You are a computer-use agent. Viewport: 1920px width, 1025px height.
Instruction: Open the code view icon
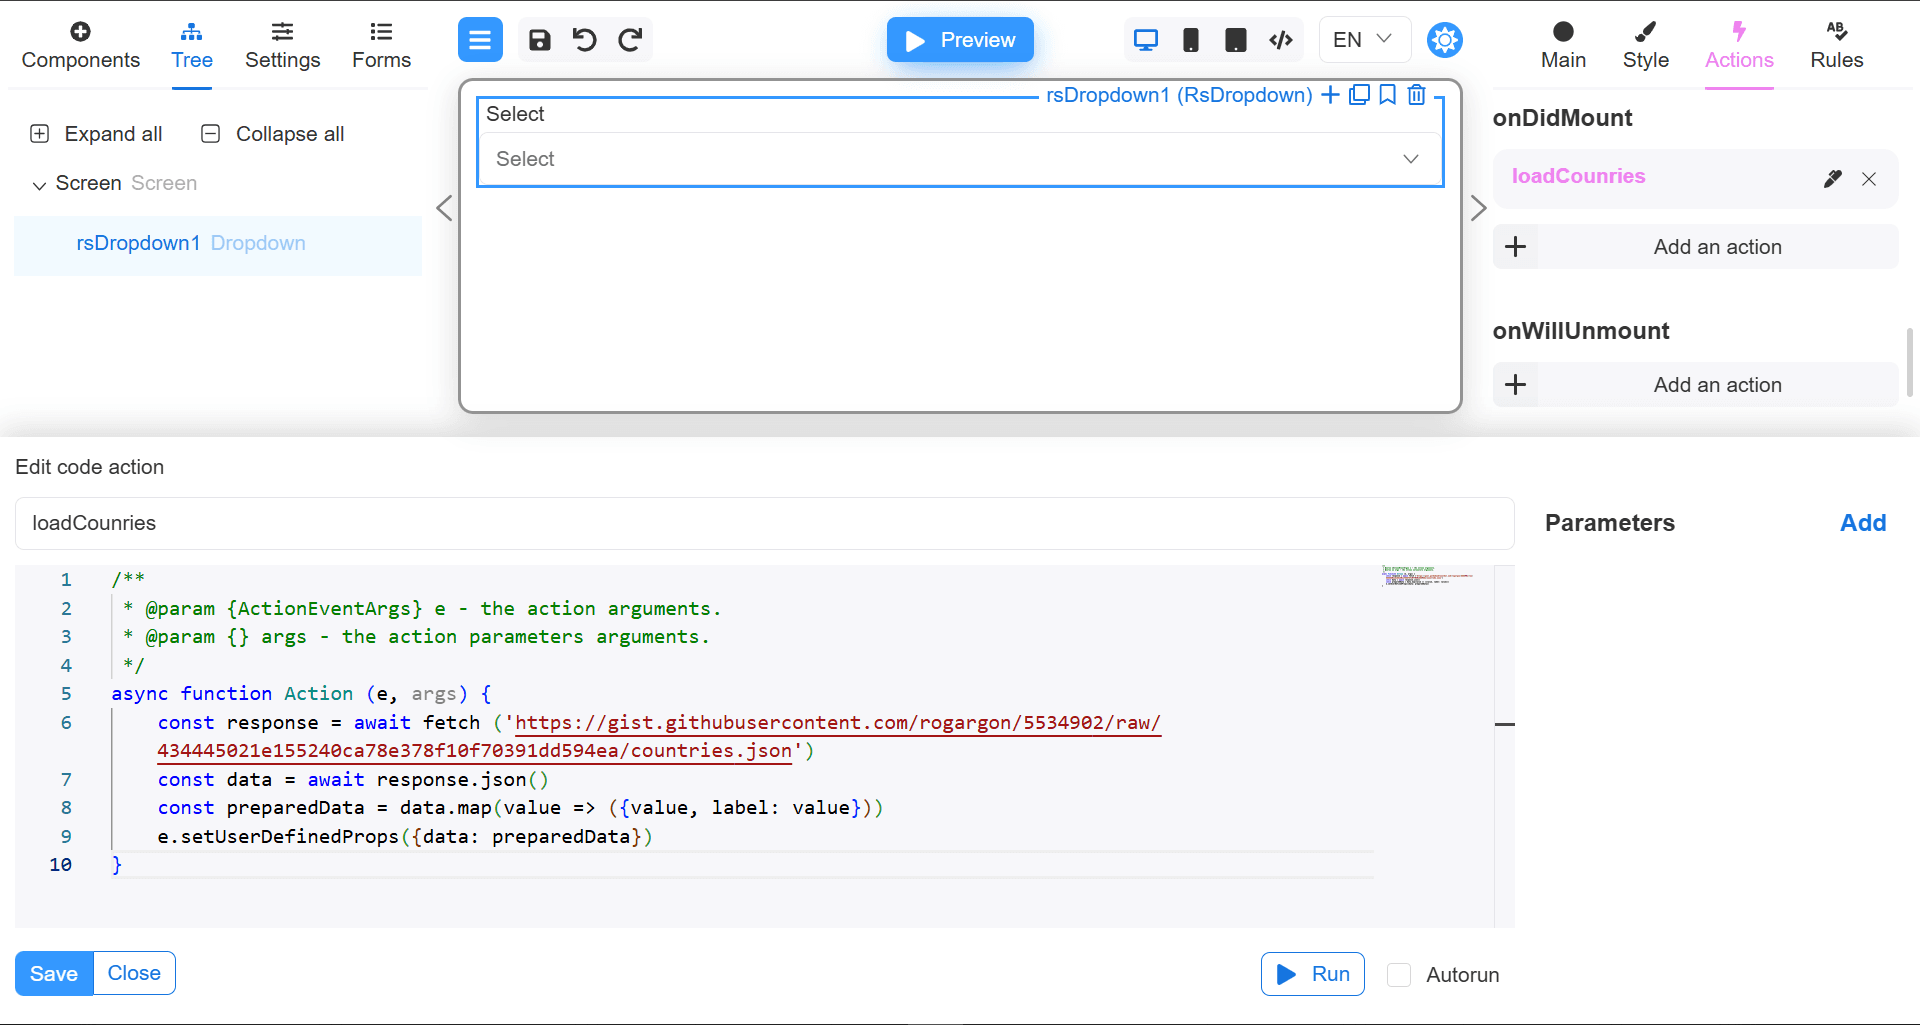click(x=1281, y=40)
